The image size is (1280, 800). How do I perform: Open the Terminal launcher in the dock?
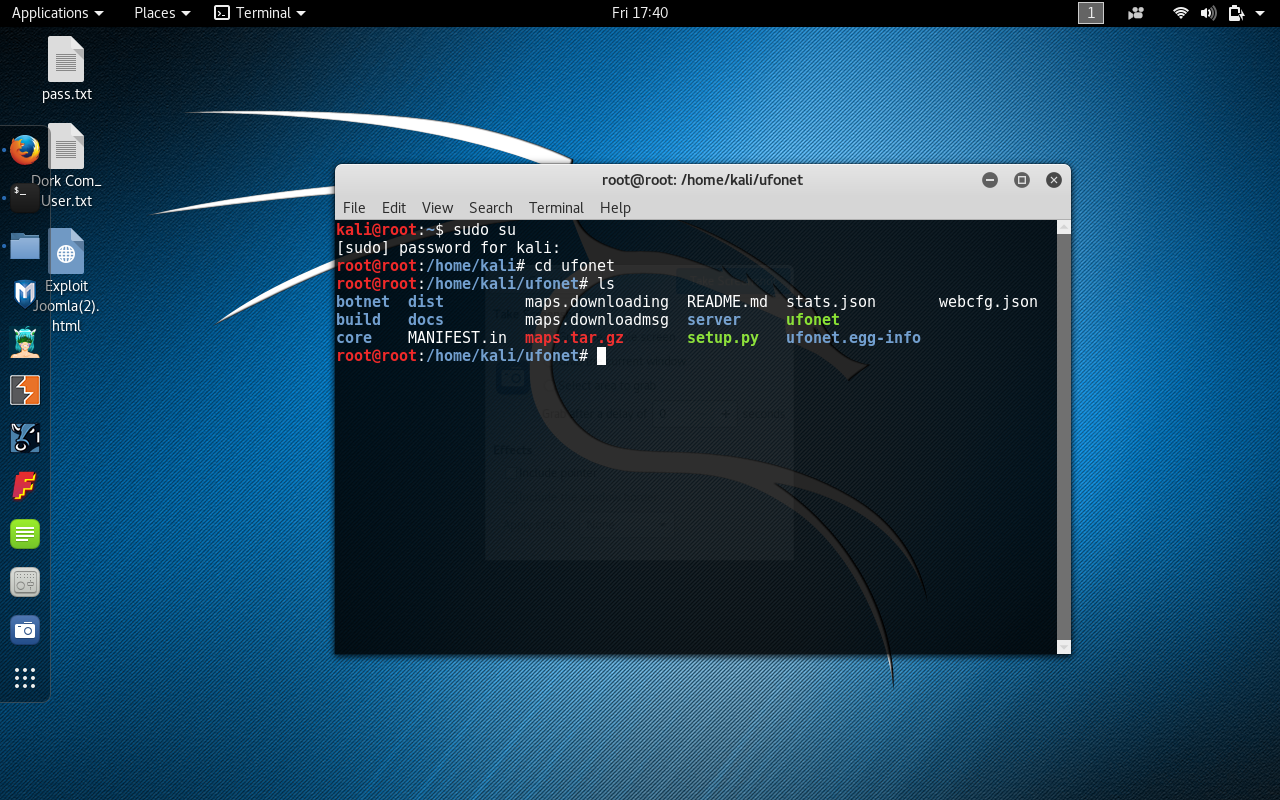click(x=25, y=197)
